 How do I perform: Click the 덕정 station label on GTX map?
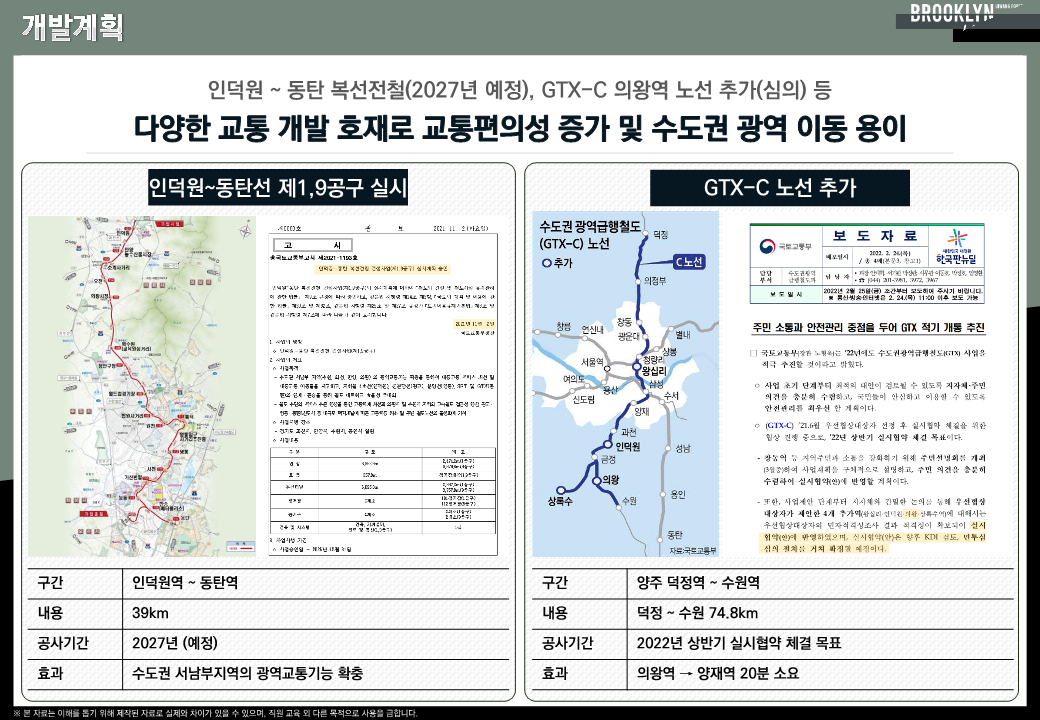[x=661, y=235]
